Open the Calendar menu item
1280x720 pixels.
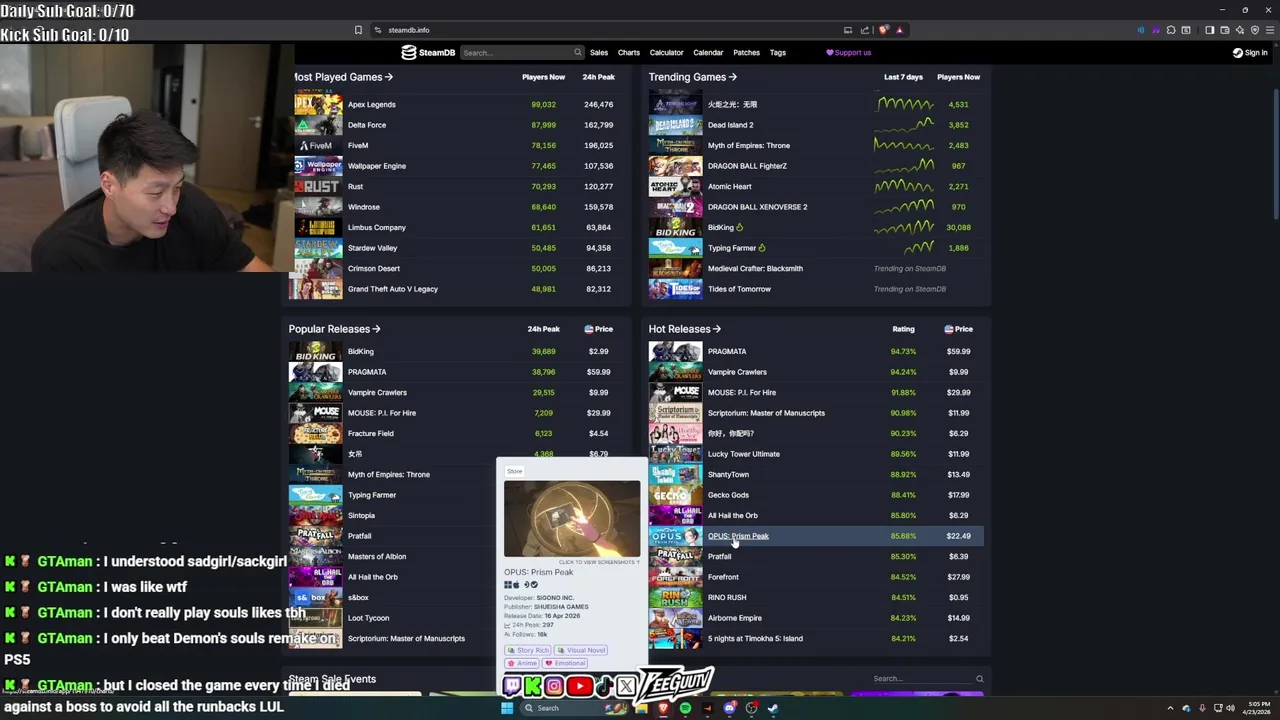pos(708,52)
